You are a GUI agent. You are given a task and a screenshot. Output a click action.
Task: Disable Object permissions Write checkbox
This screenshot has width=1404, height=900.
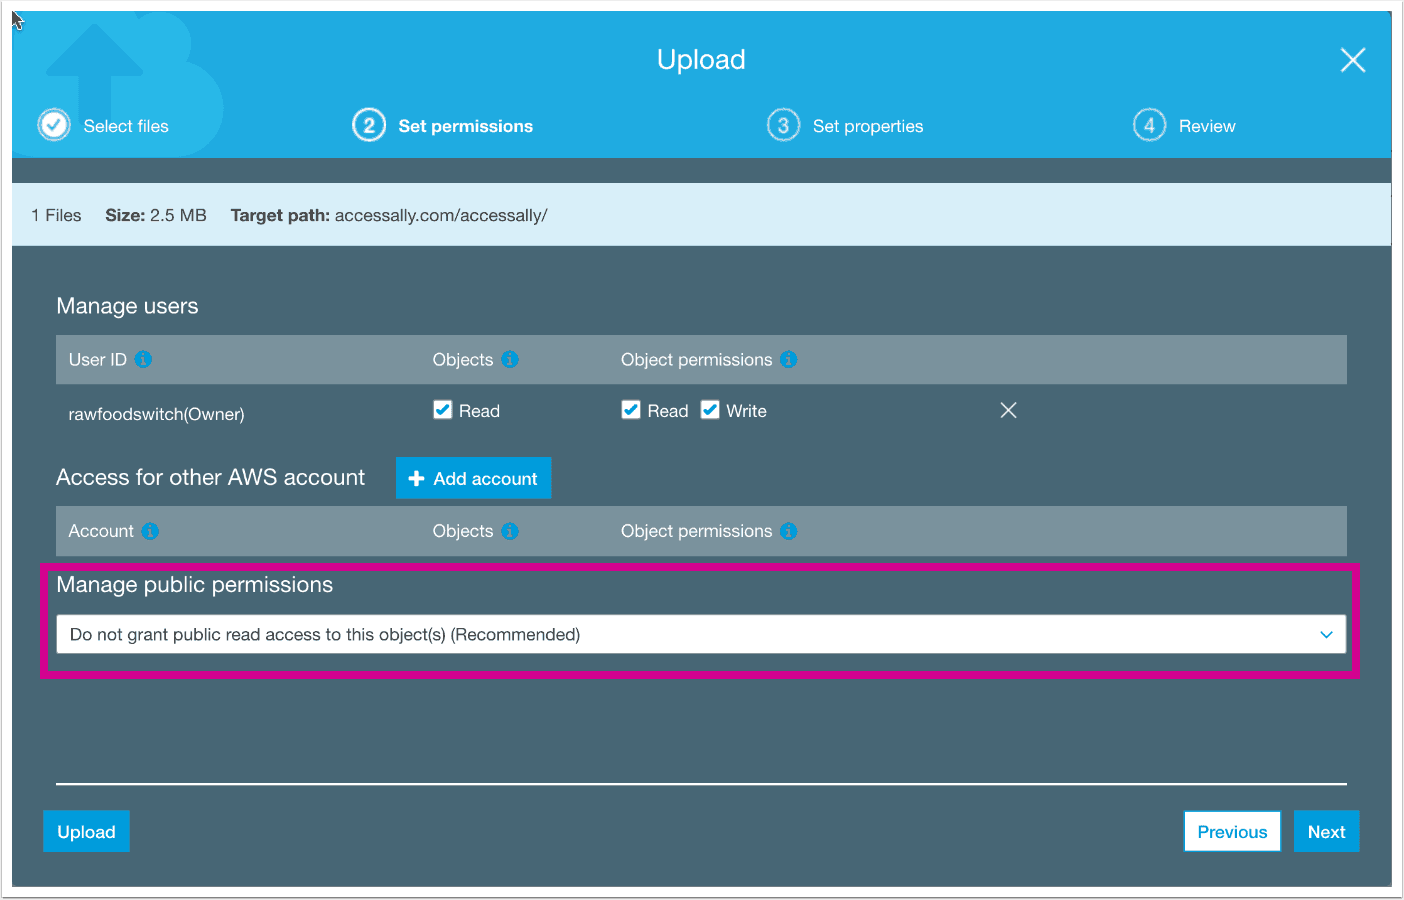point(710,410)
